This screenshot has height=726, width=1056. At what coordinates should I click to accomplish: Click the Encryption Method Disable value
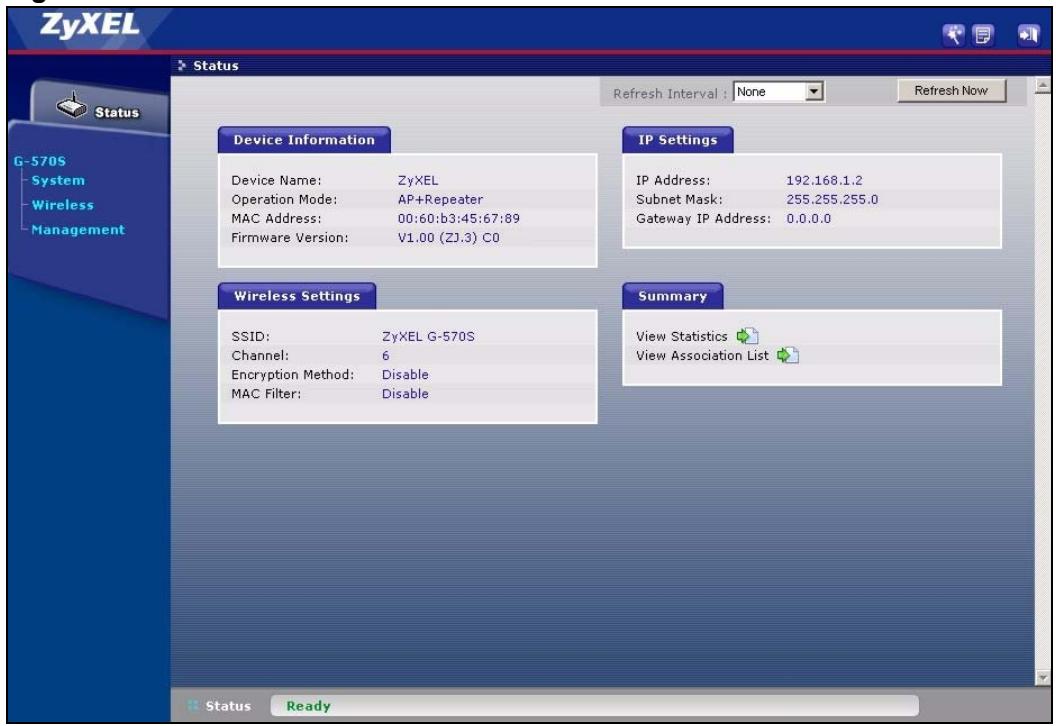(x=405, y=374)
